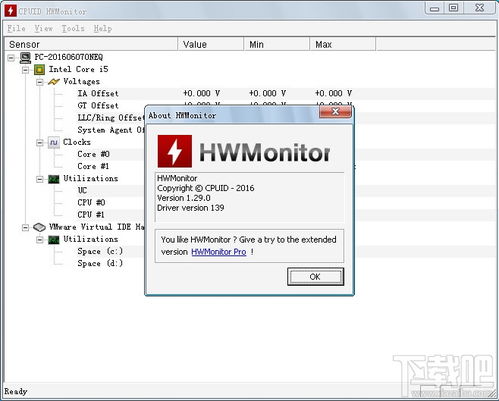The height and width of the screenshot is (401, 499).
Task: Open the File menu
Action: pos(16,29)
